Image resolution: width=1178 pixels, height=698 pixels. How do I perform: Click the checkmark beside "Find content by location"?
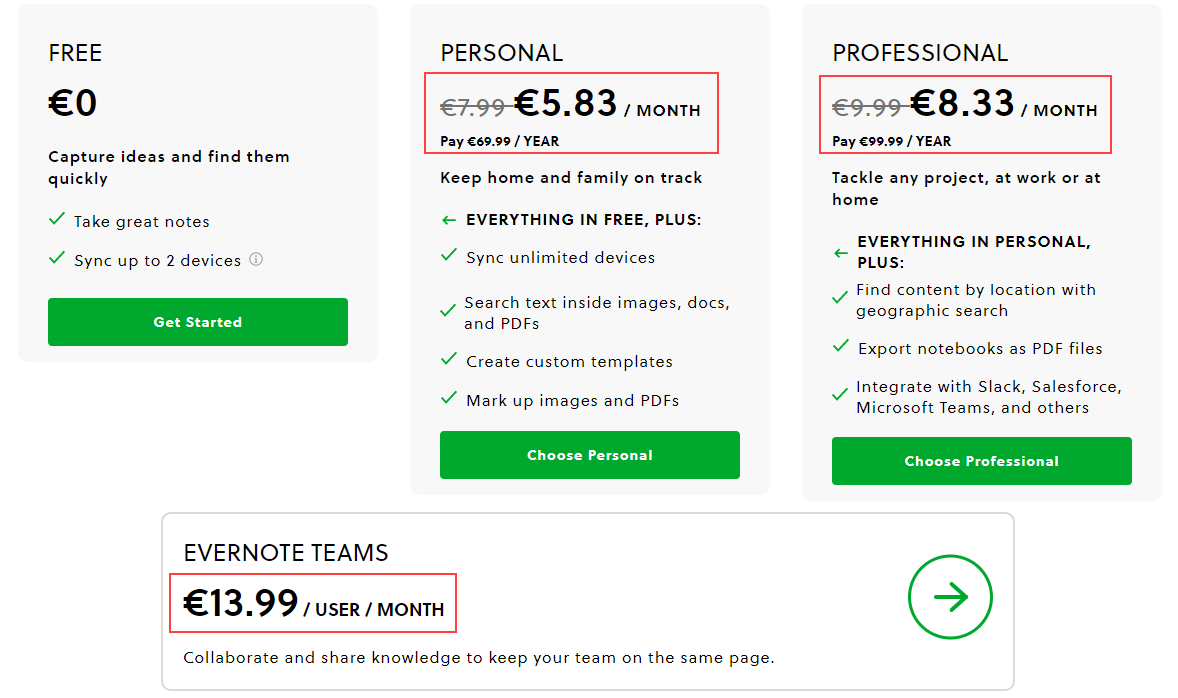tap(840, 297)
